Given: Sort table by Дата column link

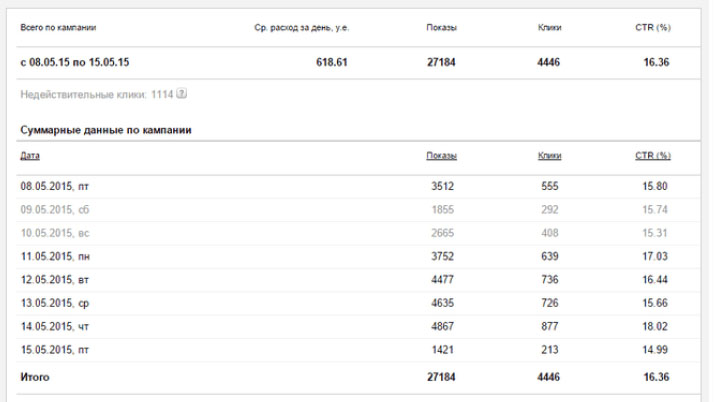Looking at the screenshot, I should (30, 156).
